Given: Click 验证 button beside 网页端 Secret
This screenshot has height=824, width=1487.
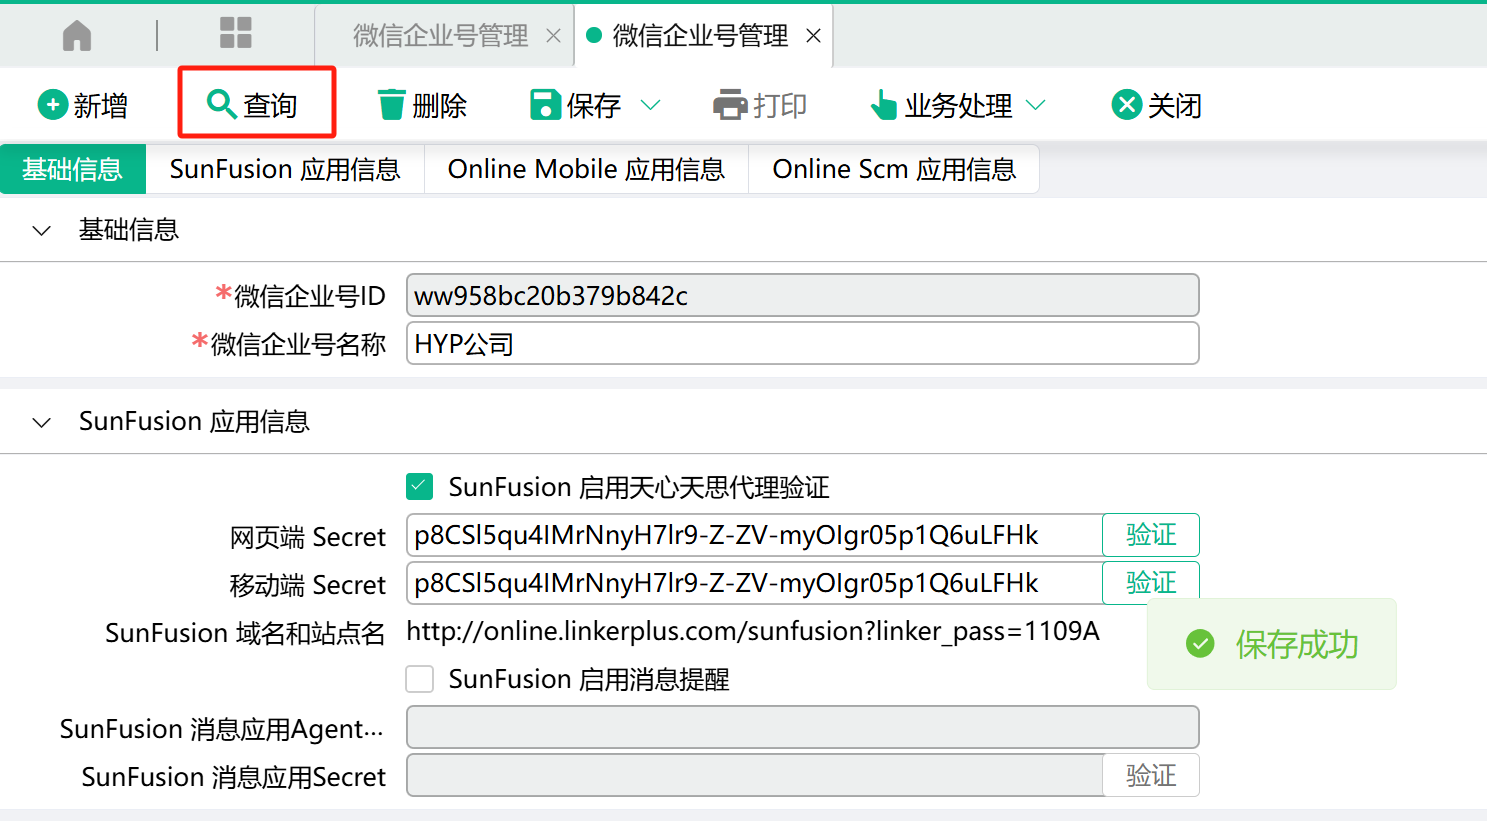Looking at the screenshot, I should tap(1150, 535).
